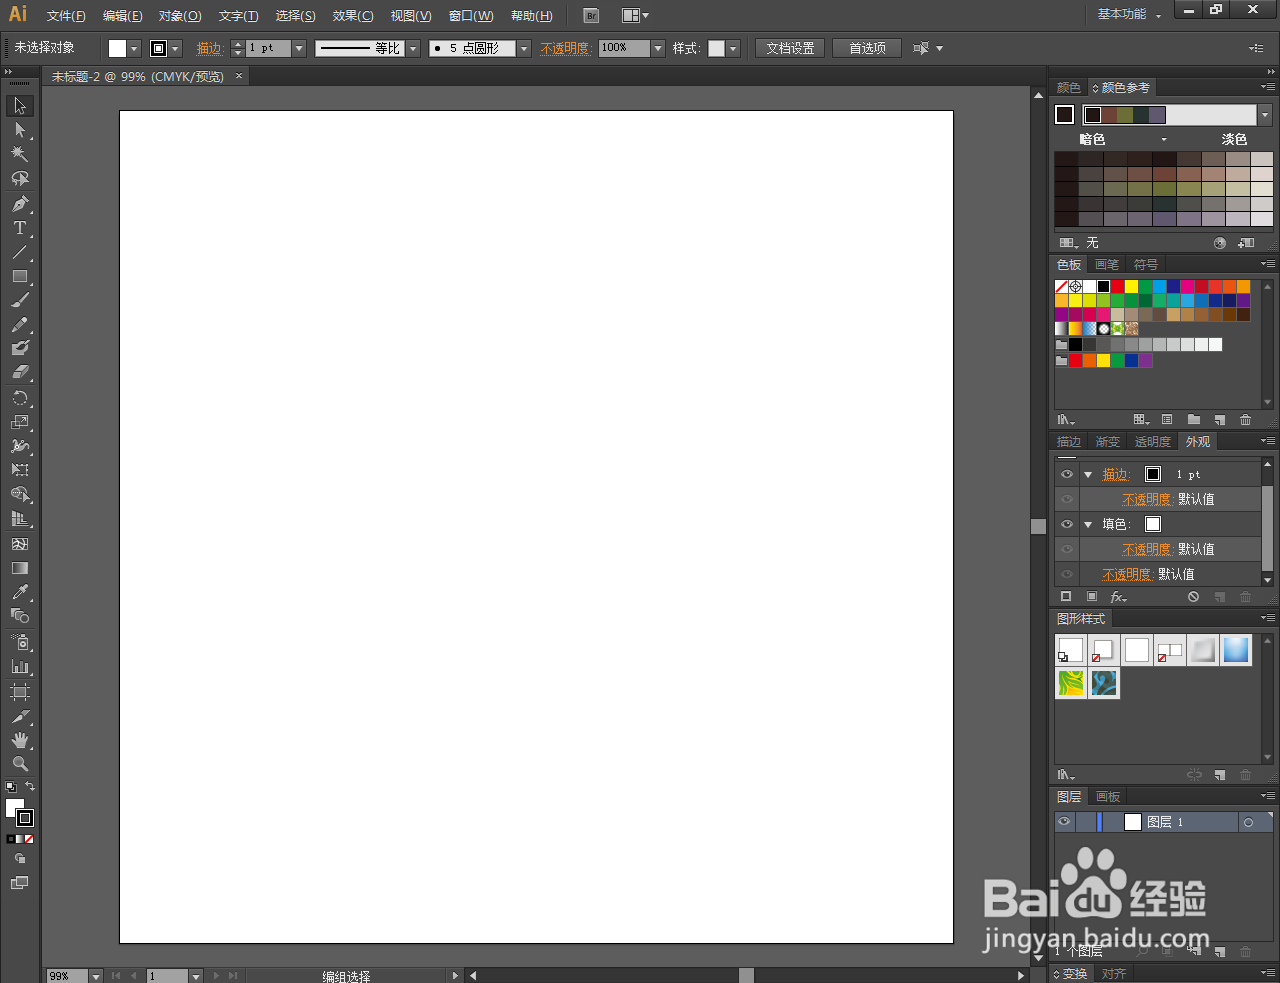The width and height of the screenshot is (1280, 983).
Task: Pick the Pencil tool
Action: pyautogui.click(x=19, y=325)
